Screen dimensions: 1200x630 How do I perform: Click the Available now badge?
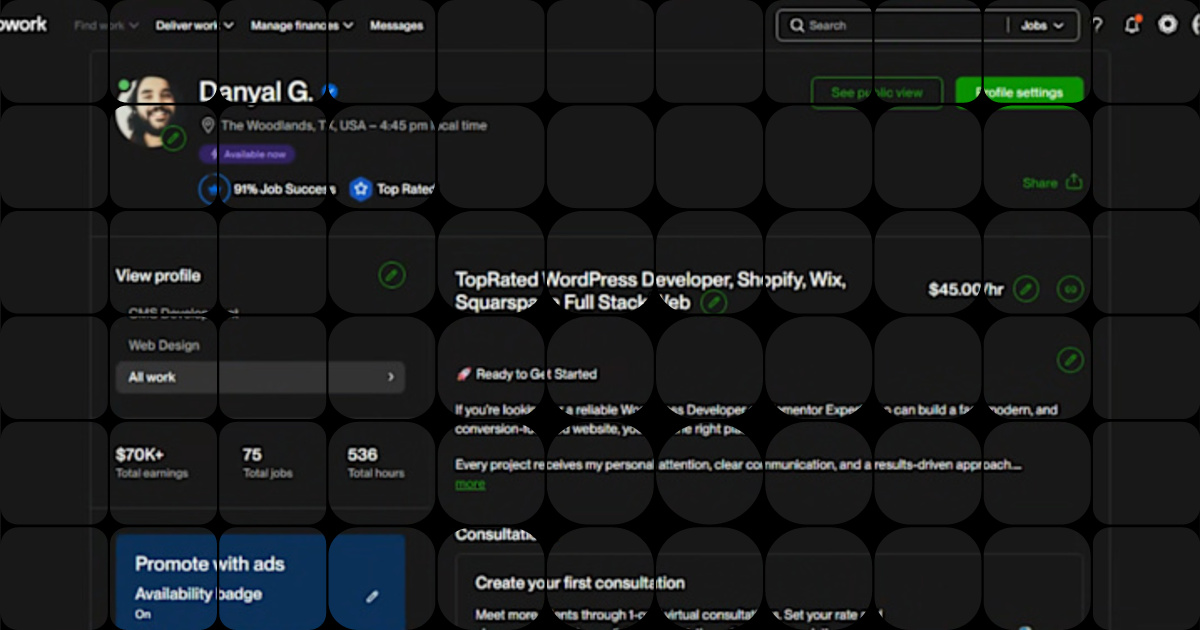point(247,154)
